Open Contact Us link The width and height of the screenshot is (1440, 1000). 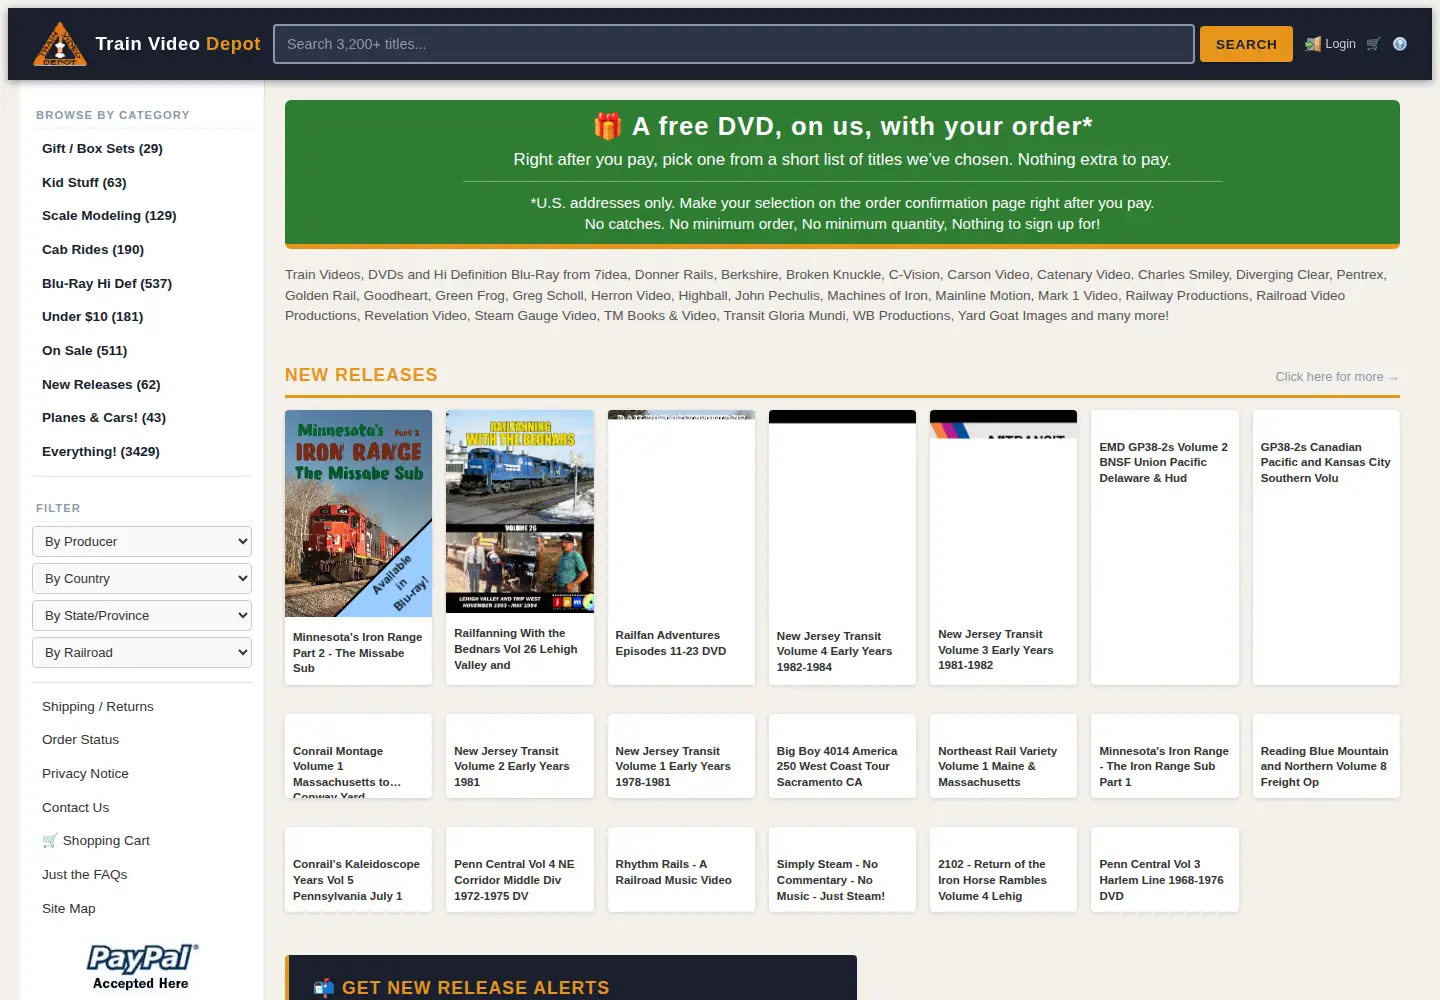click(75, 808)
